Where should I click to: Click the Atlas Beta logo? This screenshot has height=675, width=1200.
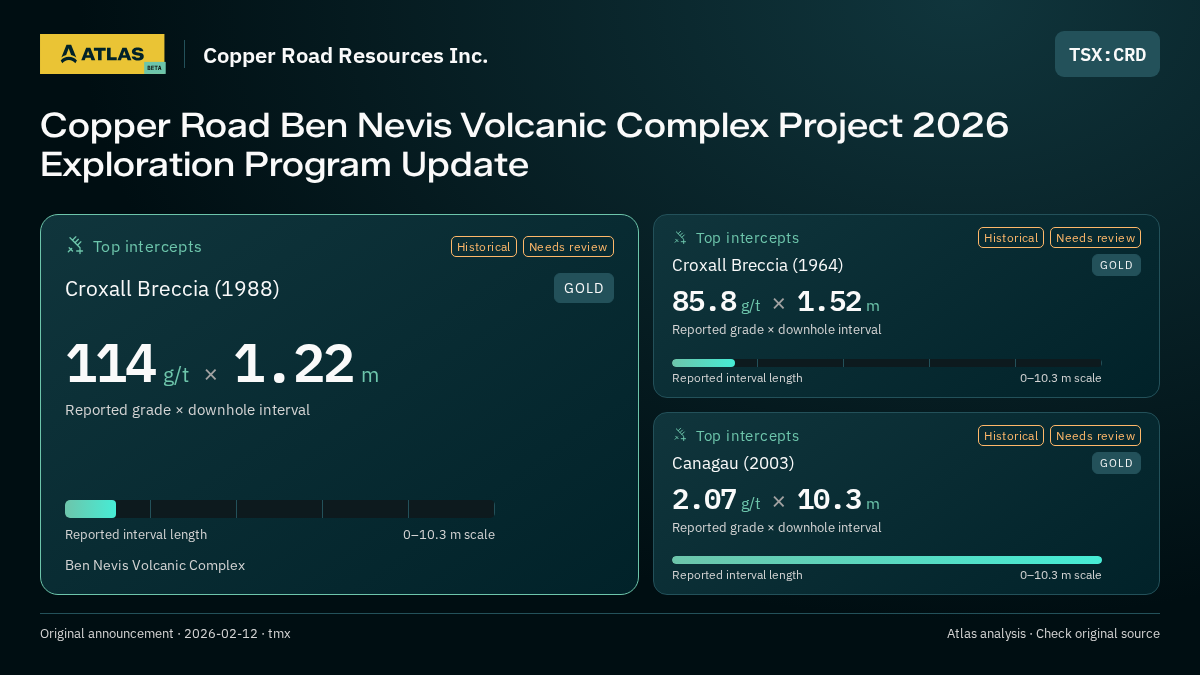[x=102, y=54]
